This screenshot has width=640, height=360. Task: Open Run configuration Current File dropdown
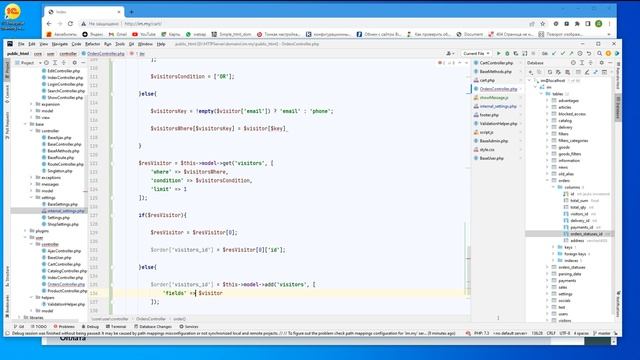pos(476,53)
